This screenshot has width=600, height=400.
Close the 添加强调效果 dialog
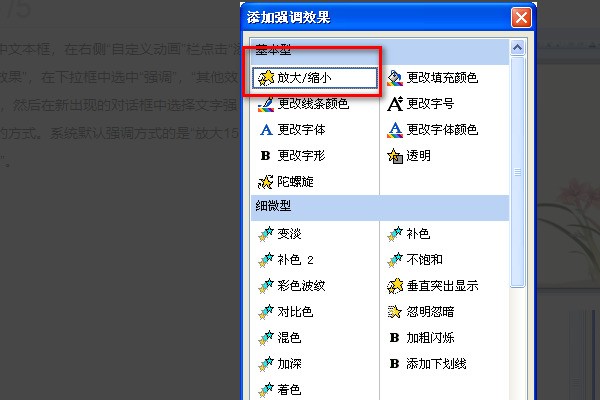[x=521, y=18]
